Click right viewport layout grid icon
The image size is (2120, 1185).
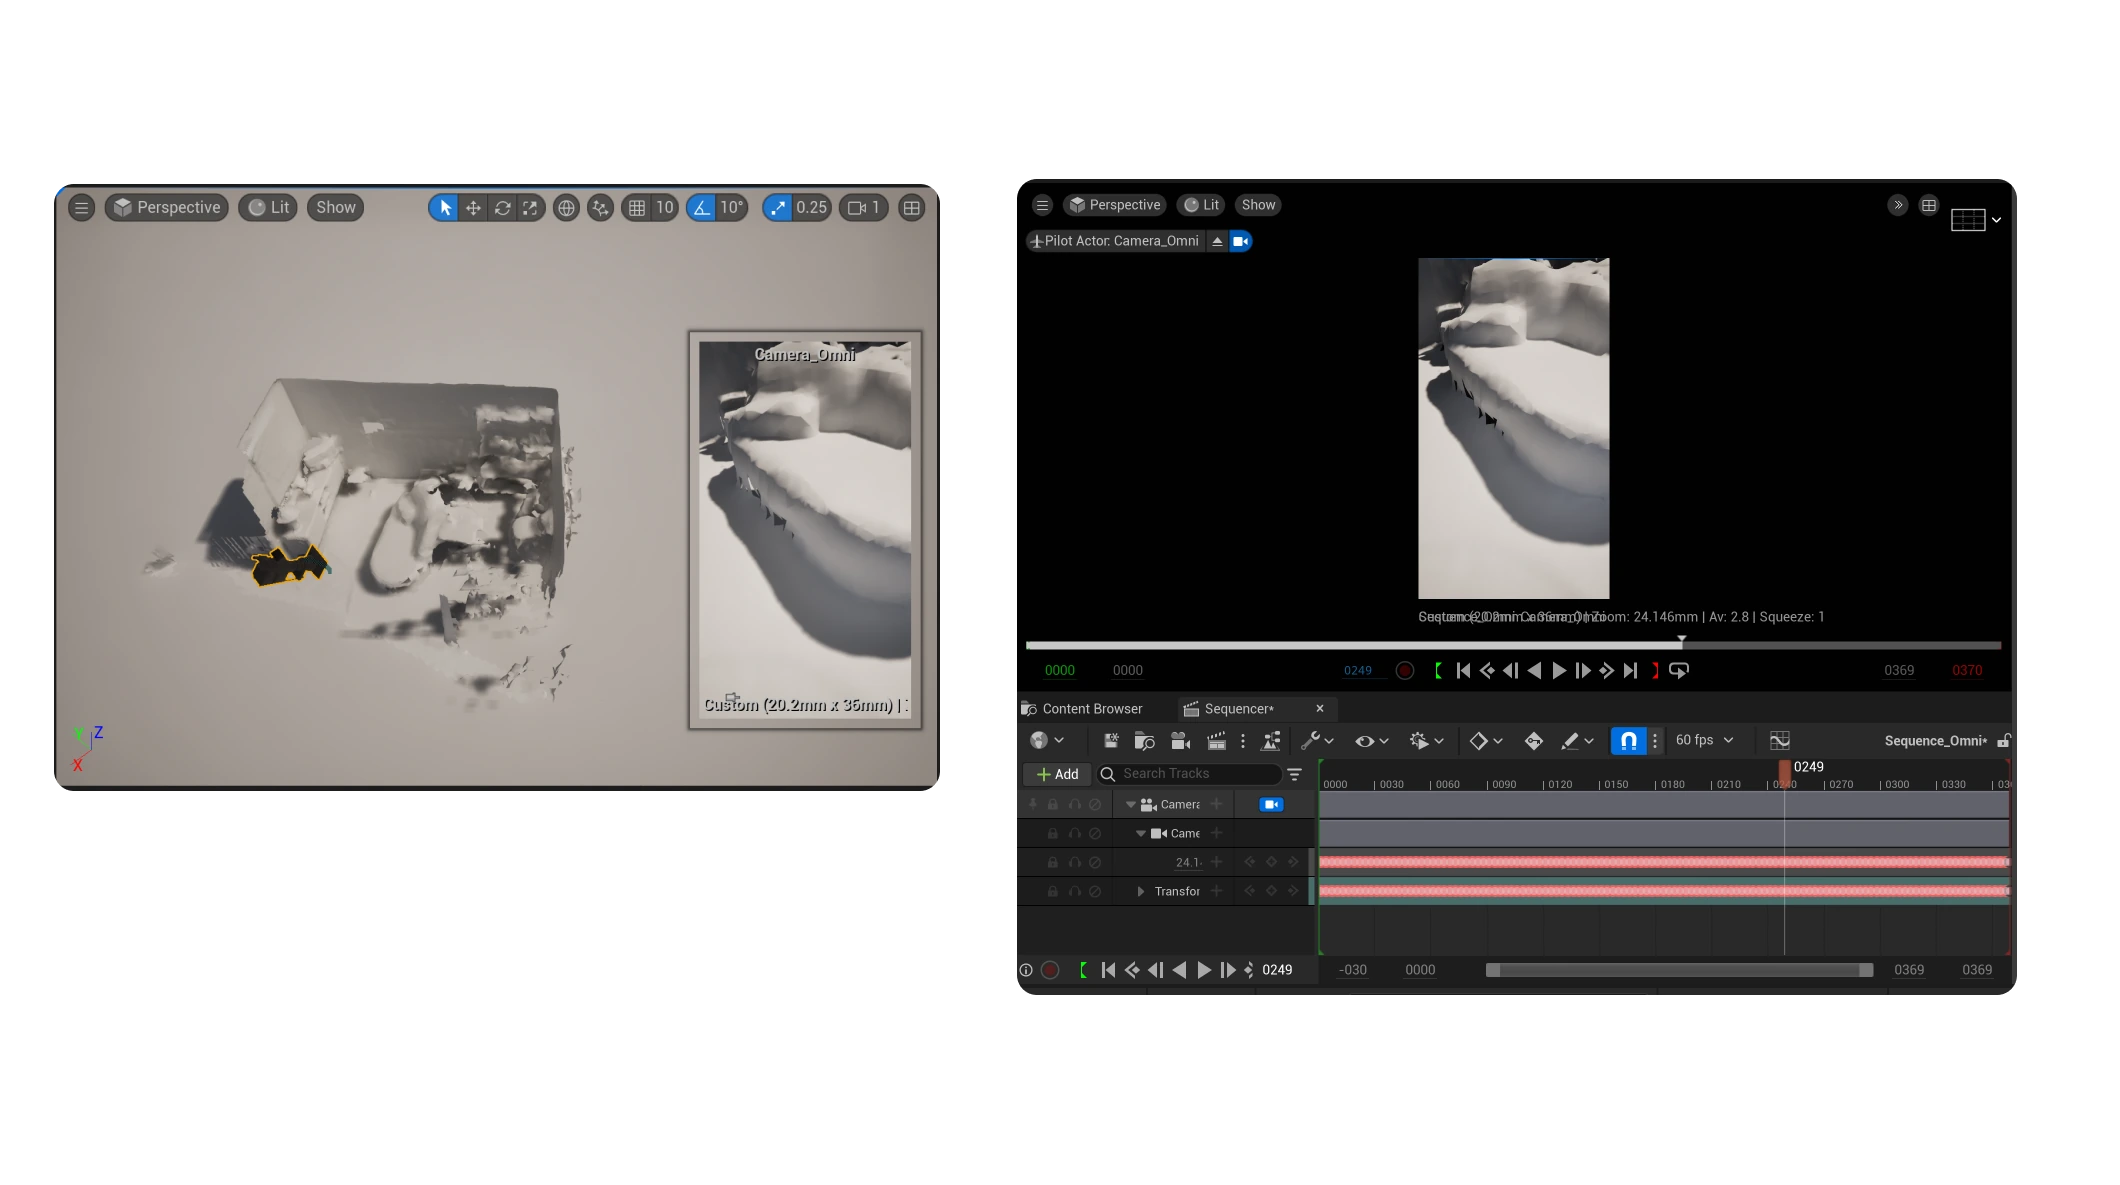click(x=1929, y=205)
